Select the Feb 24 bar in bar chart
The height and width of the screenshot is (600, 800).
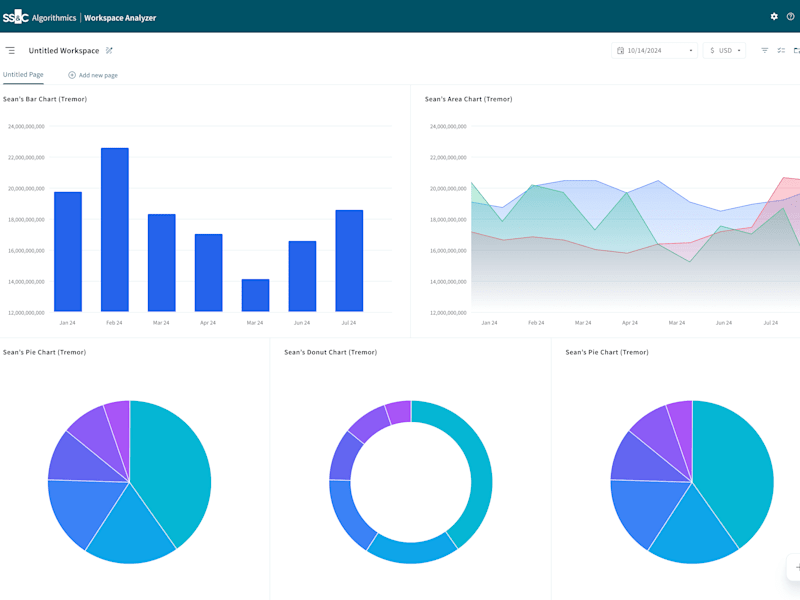pos(115,230)
